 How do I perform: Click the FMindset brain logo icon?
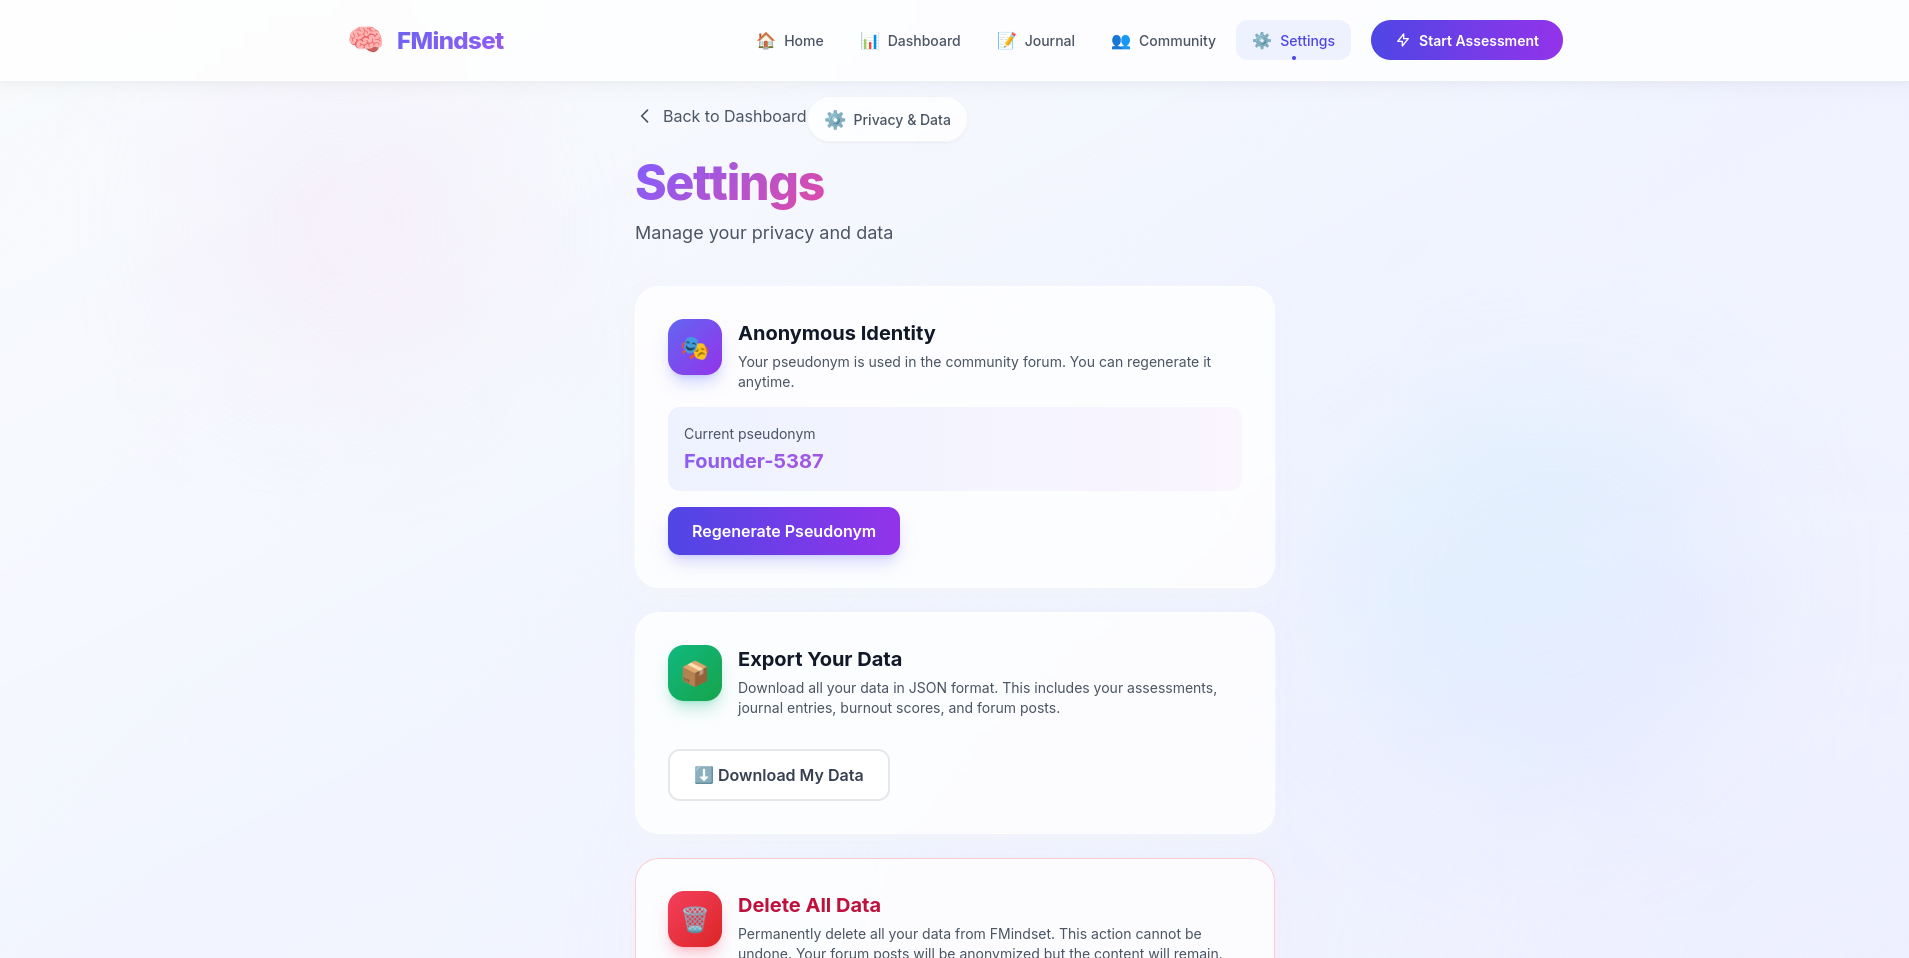point(365,40)
